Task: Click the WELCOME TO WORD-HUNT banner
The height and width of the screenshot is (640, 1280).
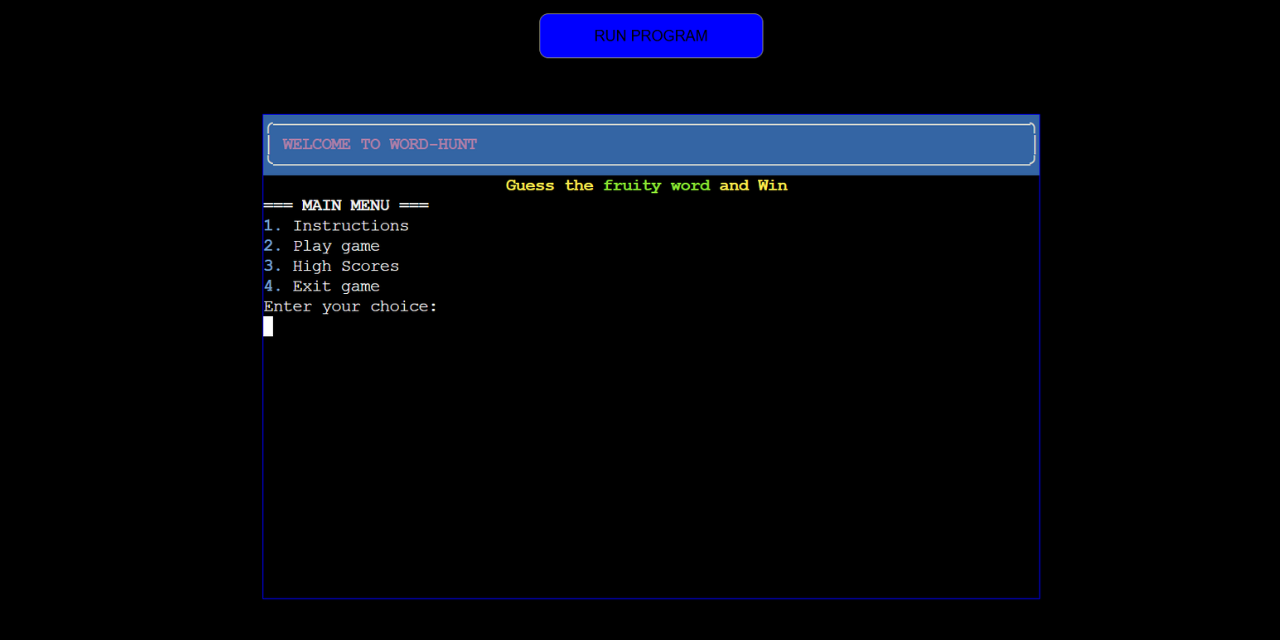Action: coord(379,144)
